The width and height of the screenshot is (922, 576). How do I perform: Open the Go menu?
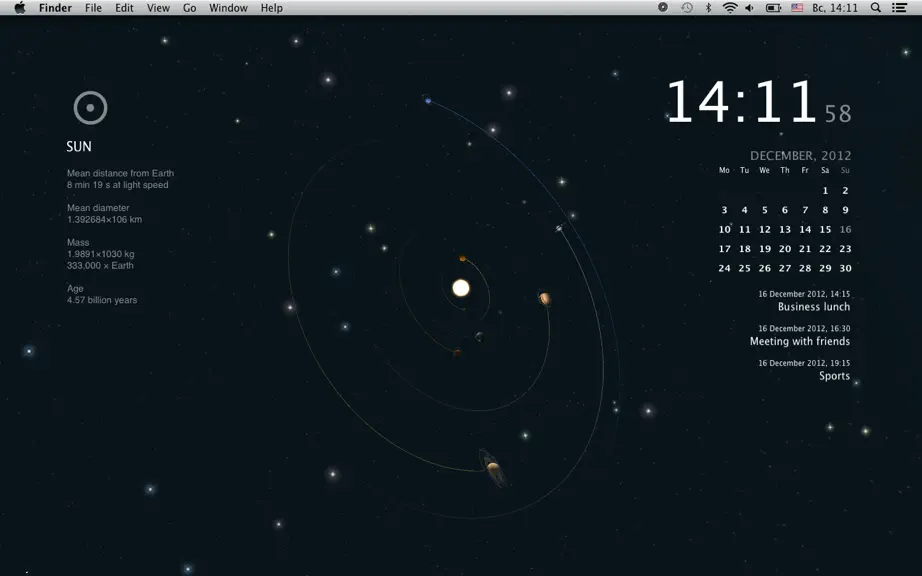click(x=189, y=8)
